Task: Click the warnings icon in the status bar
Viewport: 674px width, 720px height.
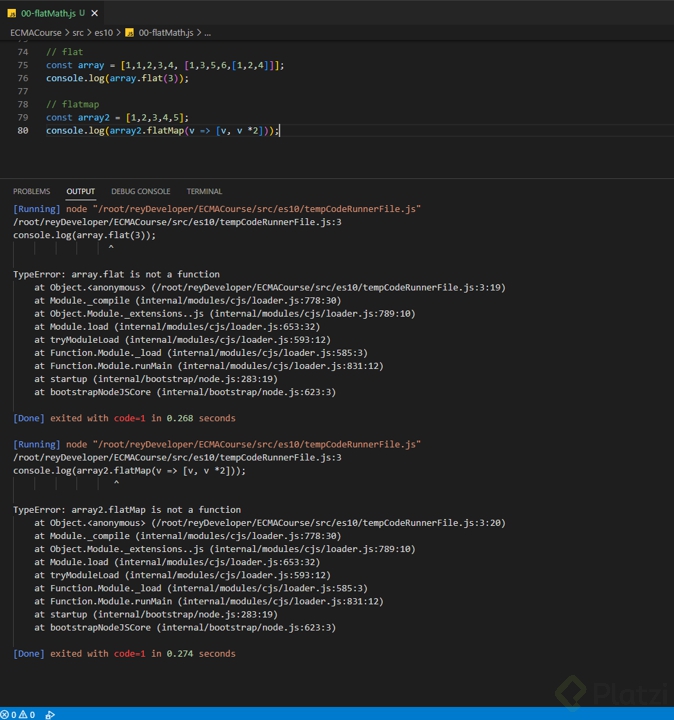Action: 24,714
